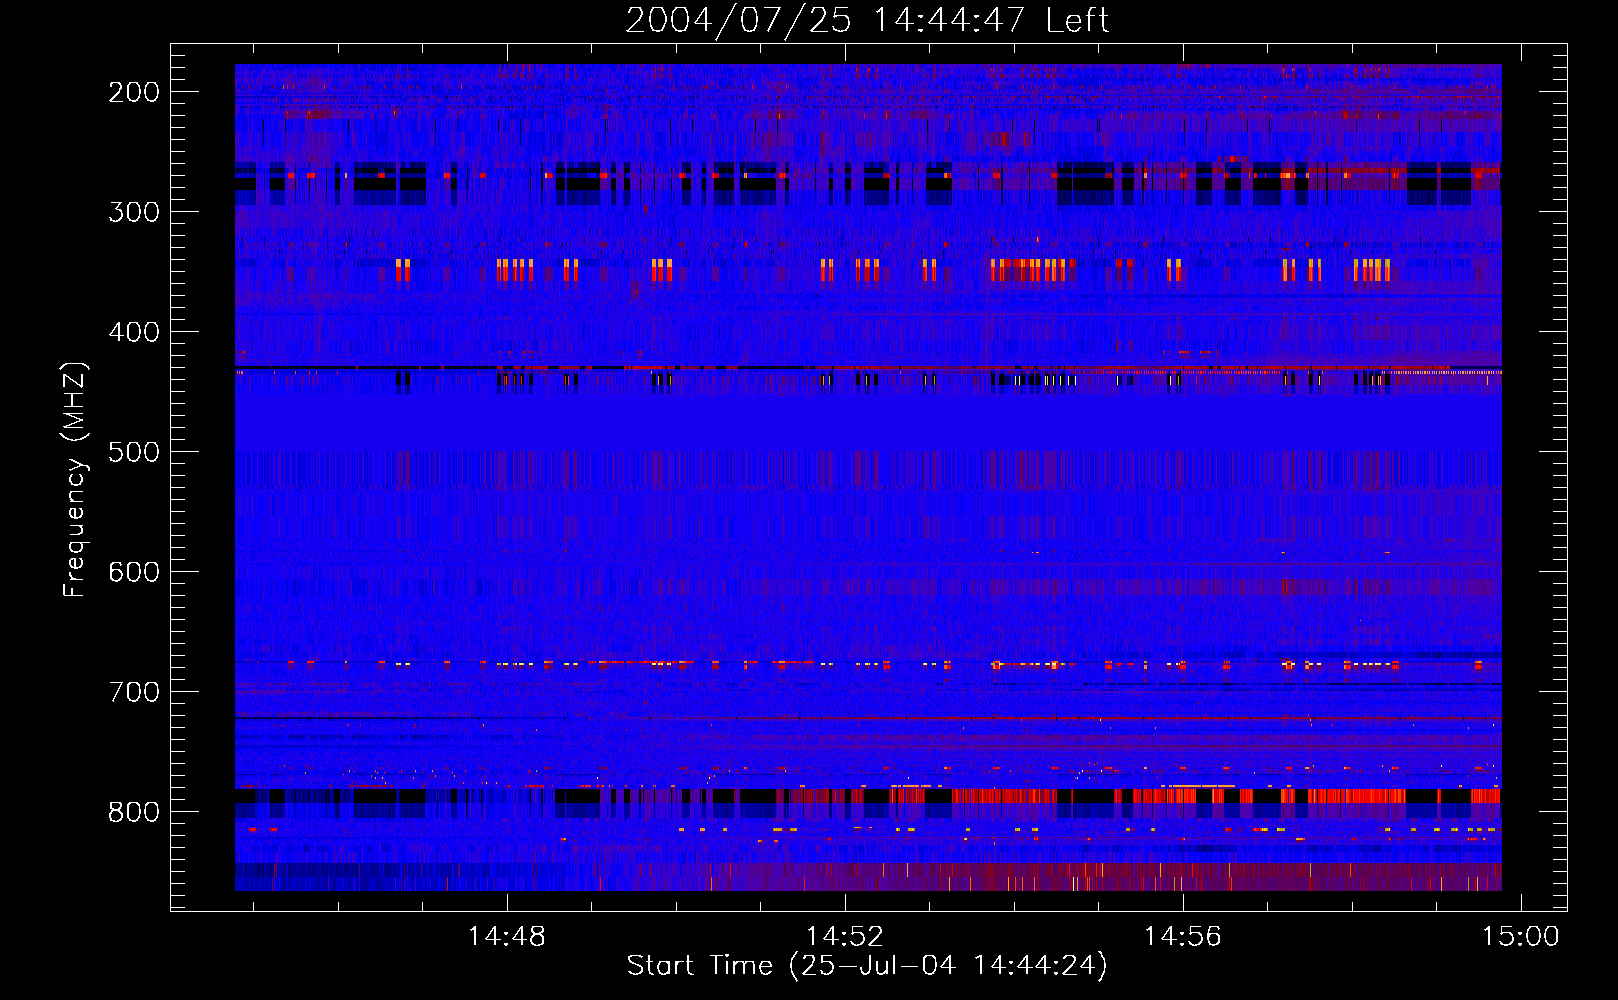Screen dimensions: 1618x1000
Task: Click the 14:52 time tick label
Action: click(845, 936)
